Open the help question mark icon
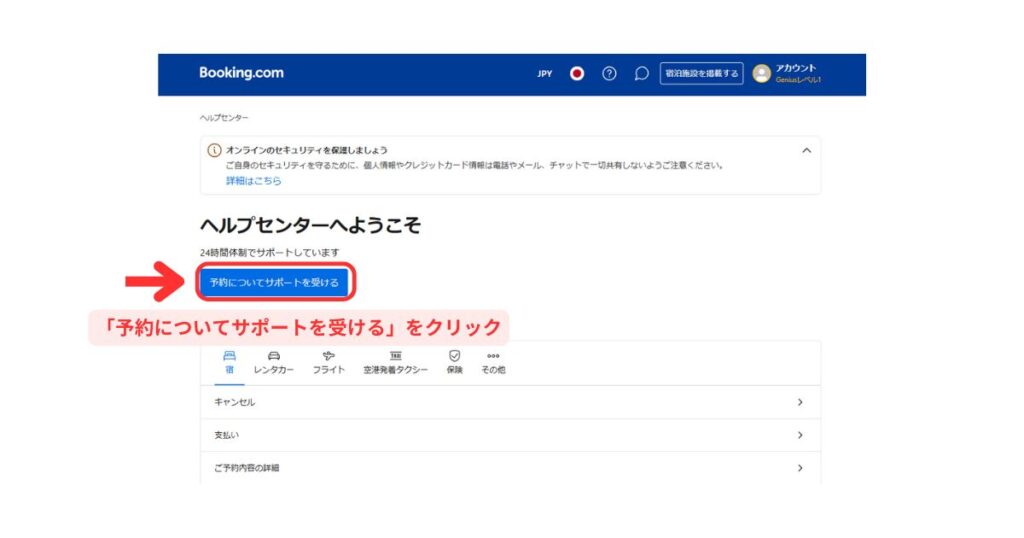Image resolution: width=1024 pixels, height=538 pixels. [x=609, y=74]
